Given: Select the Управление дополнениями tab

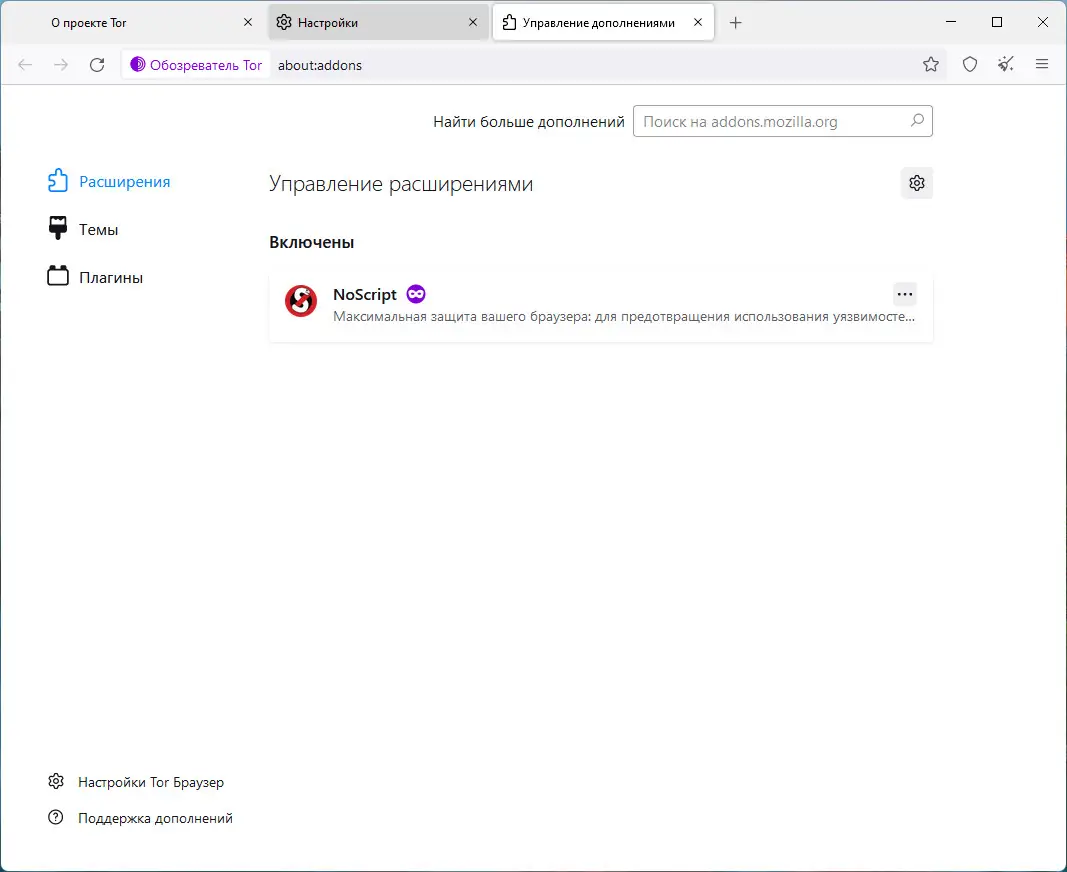Looking at the screenshot, I should click(x=603, y=22).
